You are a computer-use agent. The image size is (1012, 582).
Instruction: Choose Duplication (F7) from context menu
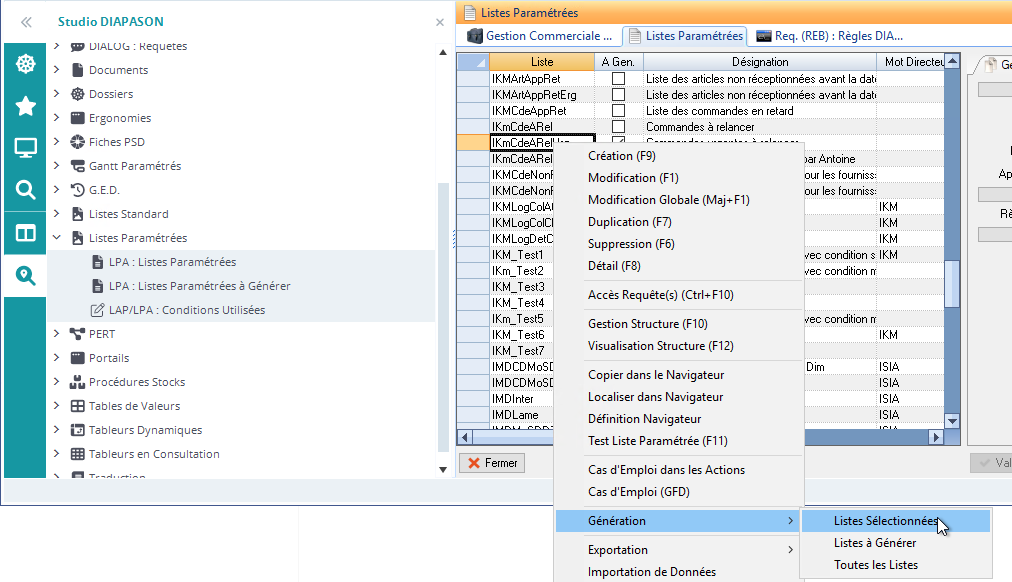tap(629, 222)
